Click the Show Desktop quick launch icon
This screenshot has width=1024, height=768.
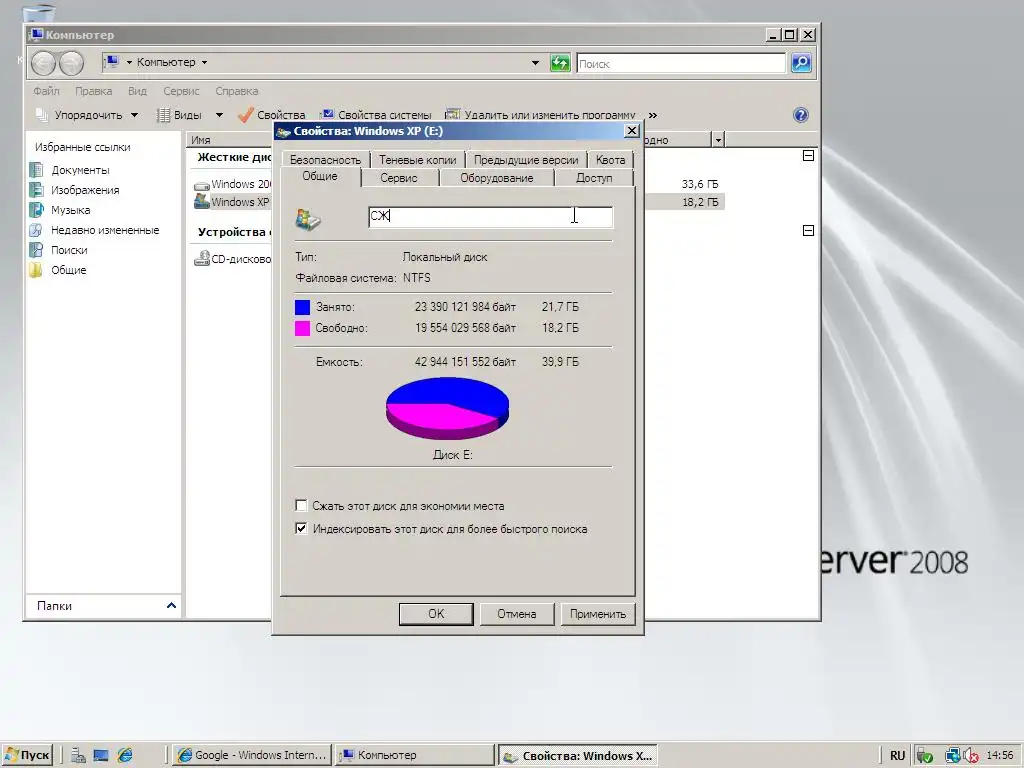[101, 755]
